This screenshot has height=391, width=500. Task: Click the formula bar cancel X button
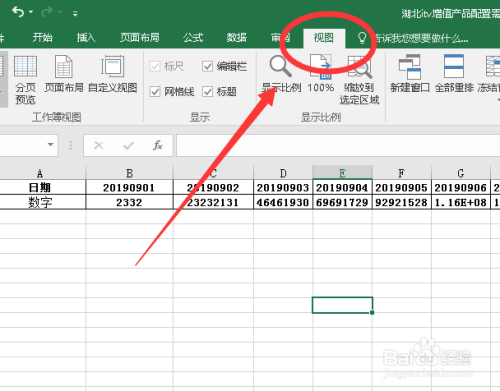coord(99,145)
